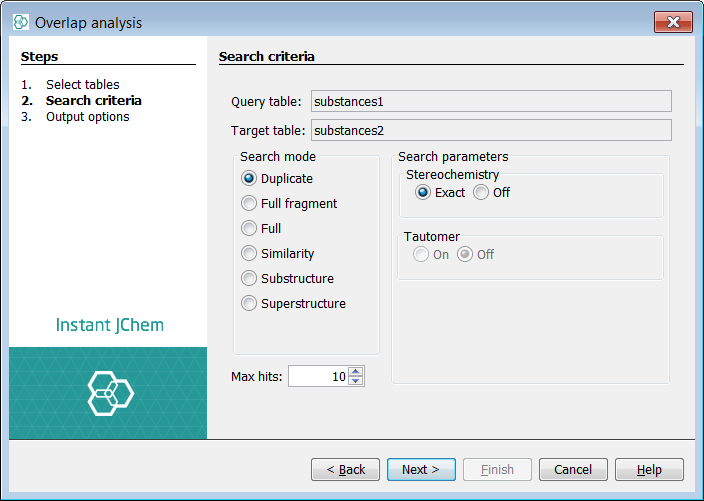Click the Instant JChem hexagon logo
The height and width of the screenshot is (501, 704).
108,392
